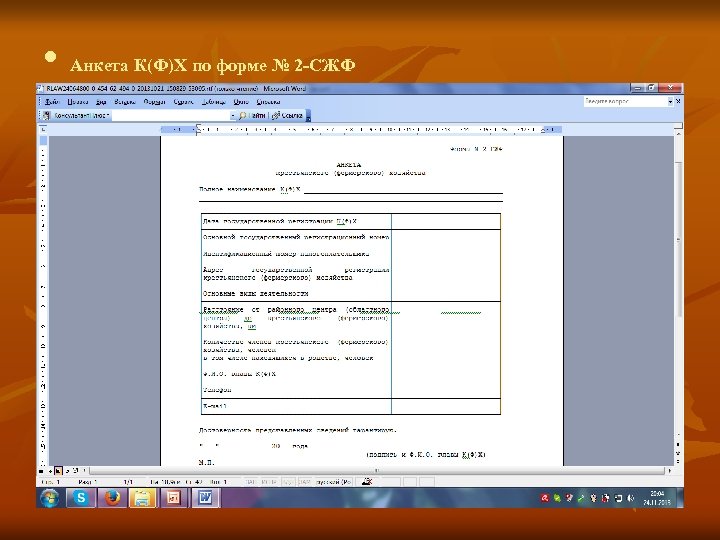Toggle the ВДЛ extend selection indicator
This screenshot has width=720, height=540.
[288, 482]
